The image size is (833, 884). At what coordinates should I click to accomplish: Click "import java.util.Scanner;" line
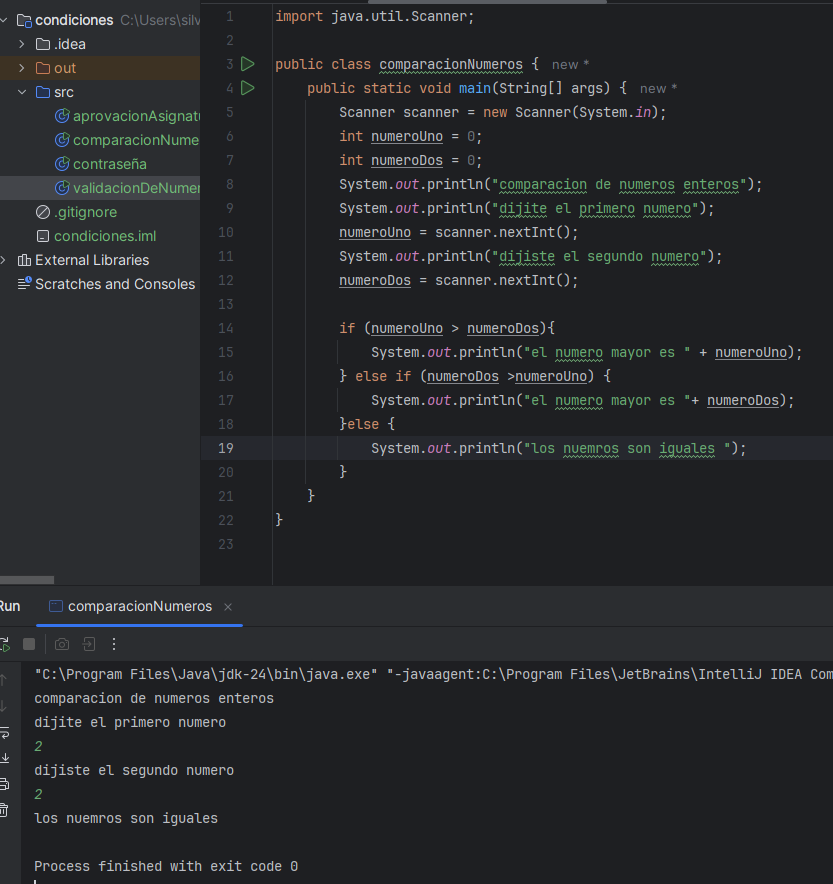coord(375,16)
